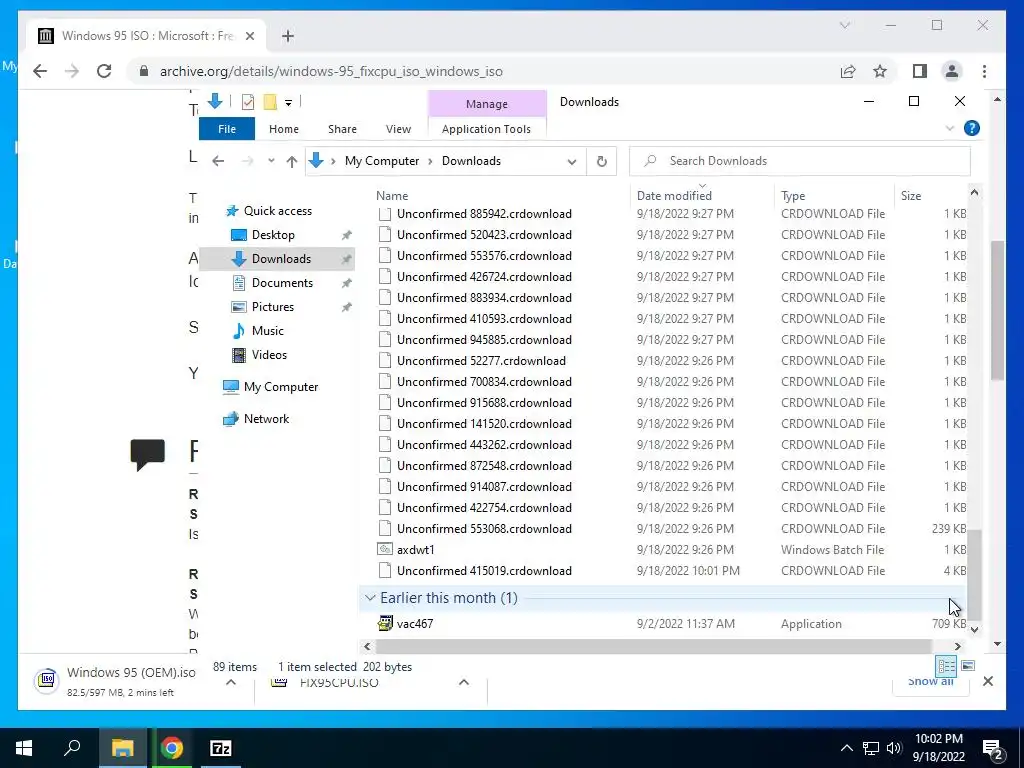1024x768 pixels.
Task: Select the axdwt1 batch file
Action: 415,550
